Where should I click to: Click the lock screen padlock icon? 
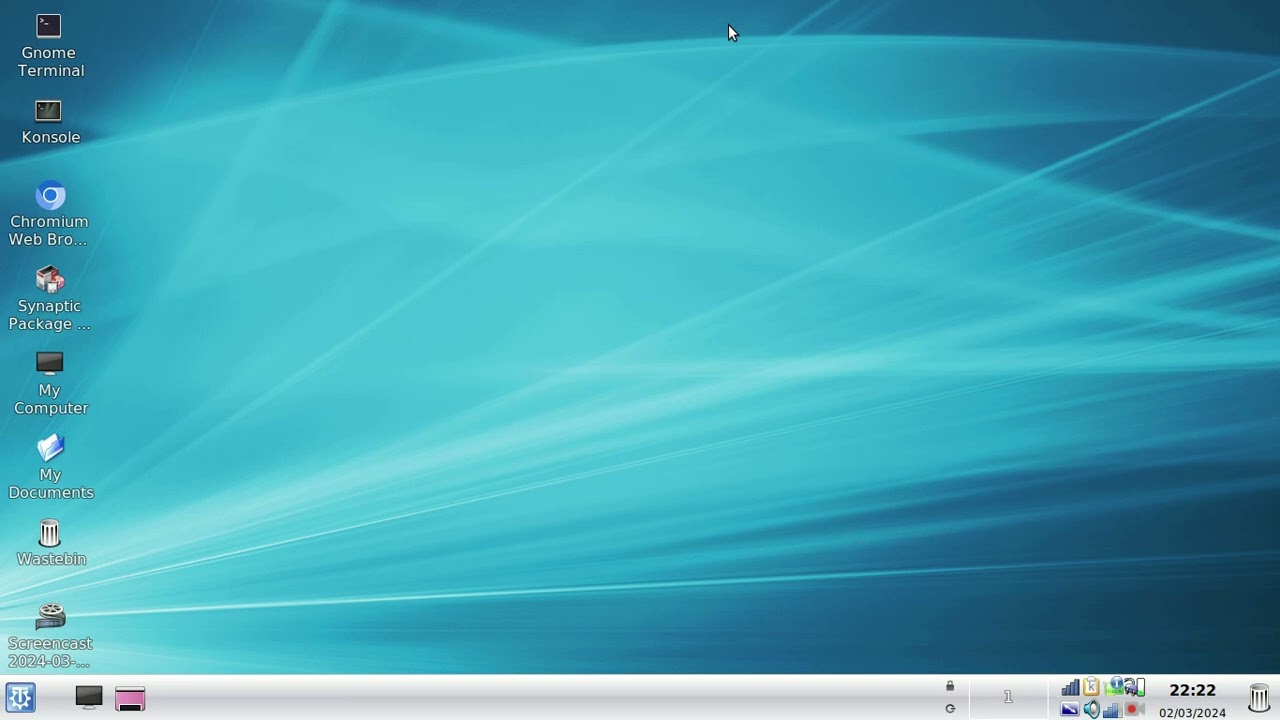950,686
